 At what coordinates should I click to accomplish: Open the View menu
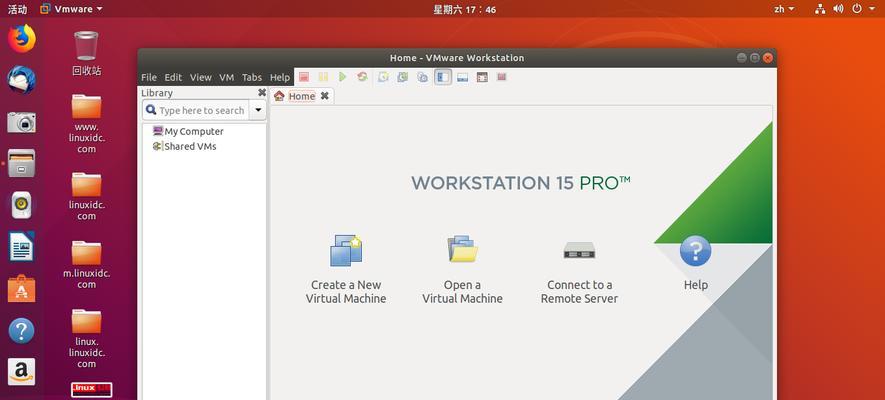(x=200, y=77)
